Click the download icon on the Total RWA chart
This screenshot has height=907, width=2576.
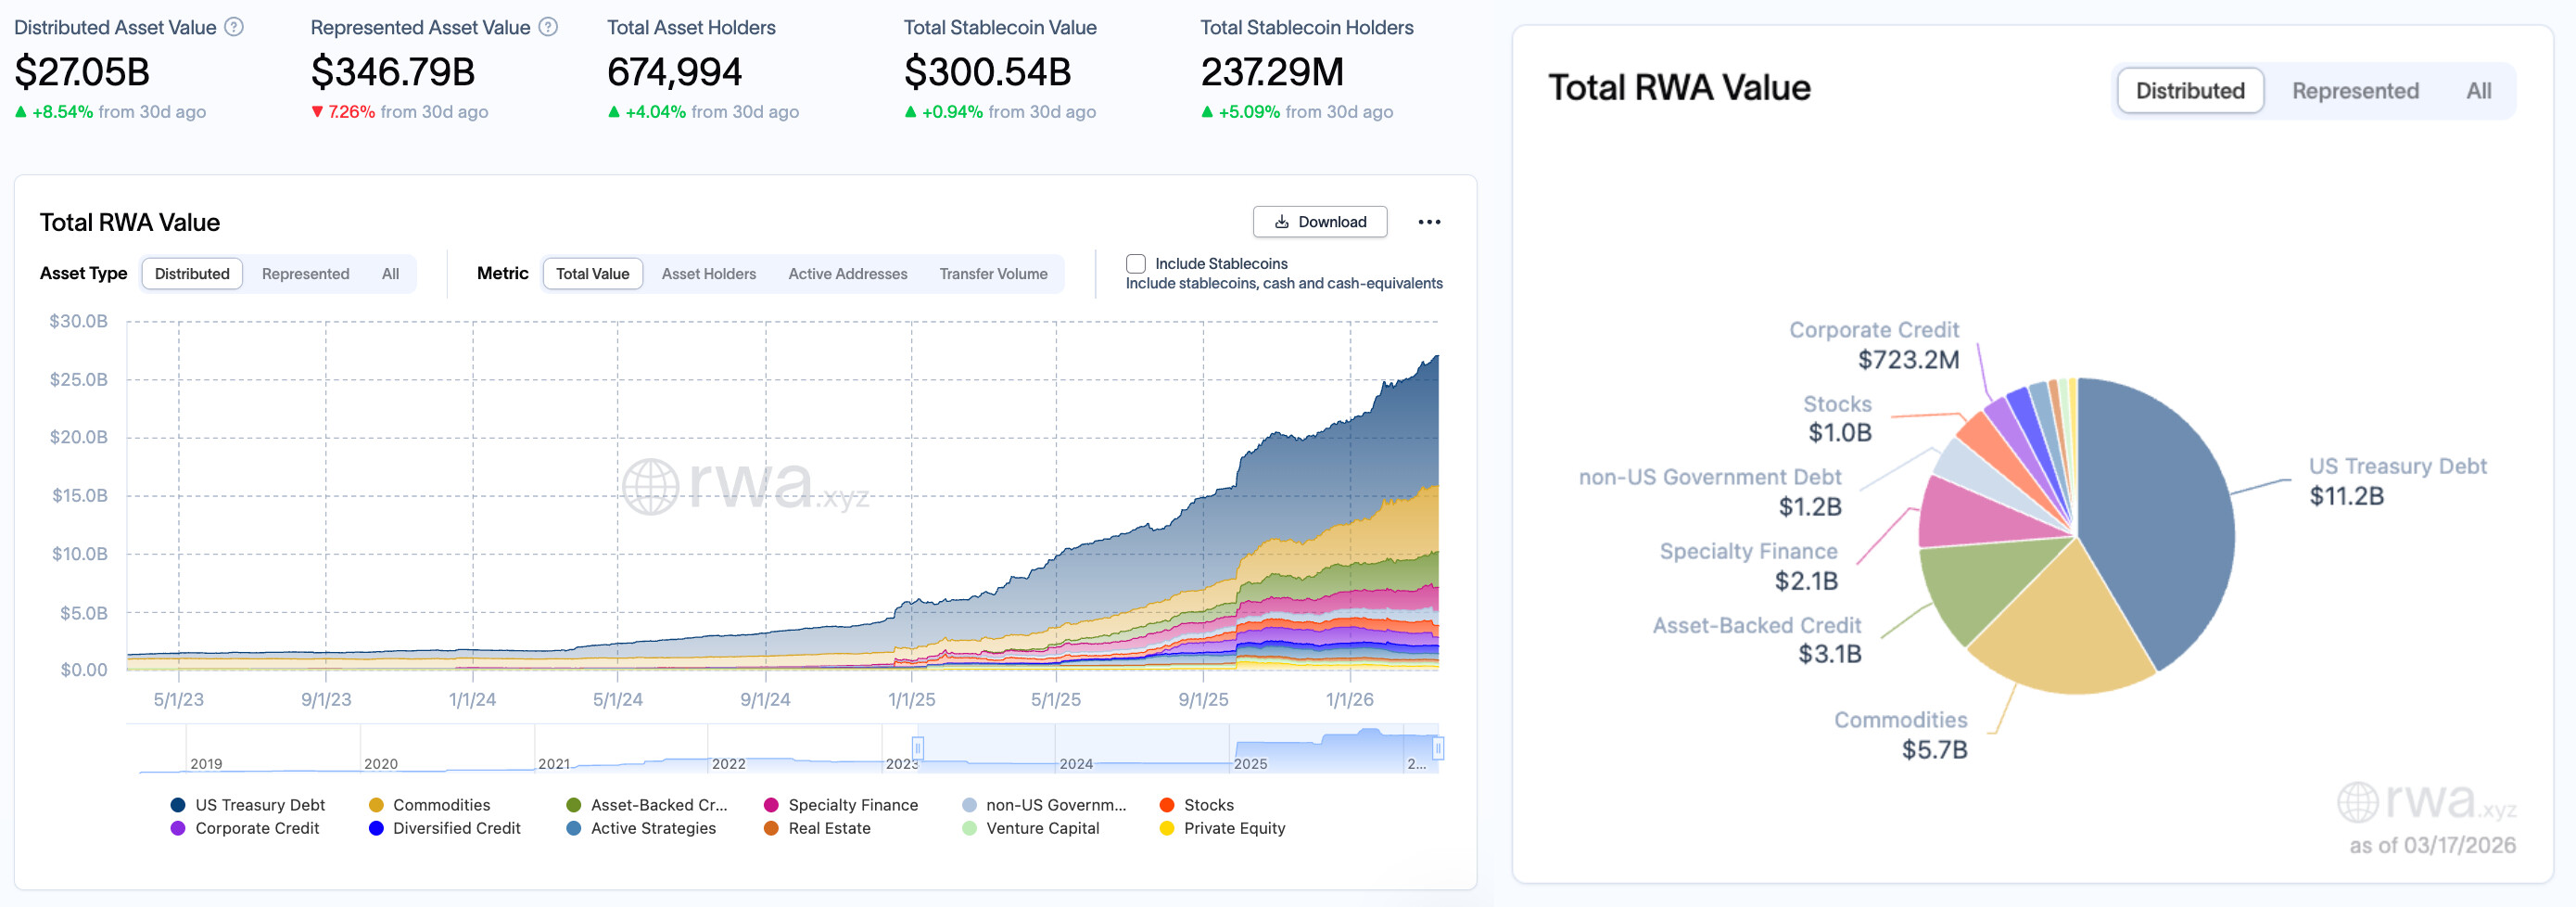coord(1281,222)
